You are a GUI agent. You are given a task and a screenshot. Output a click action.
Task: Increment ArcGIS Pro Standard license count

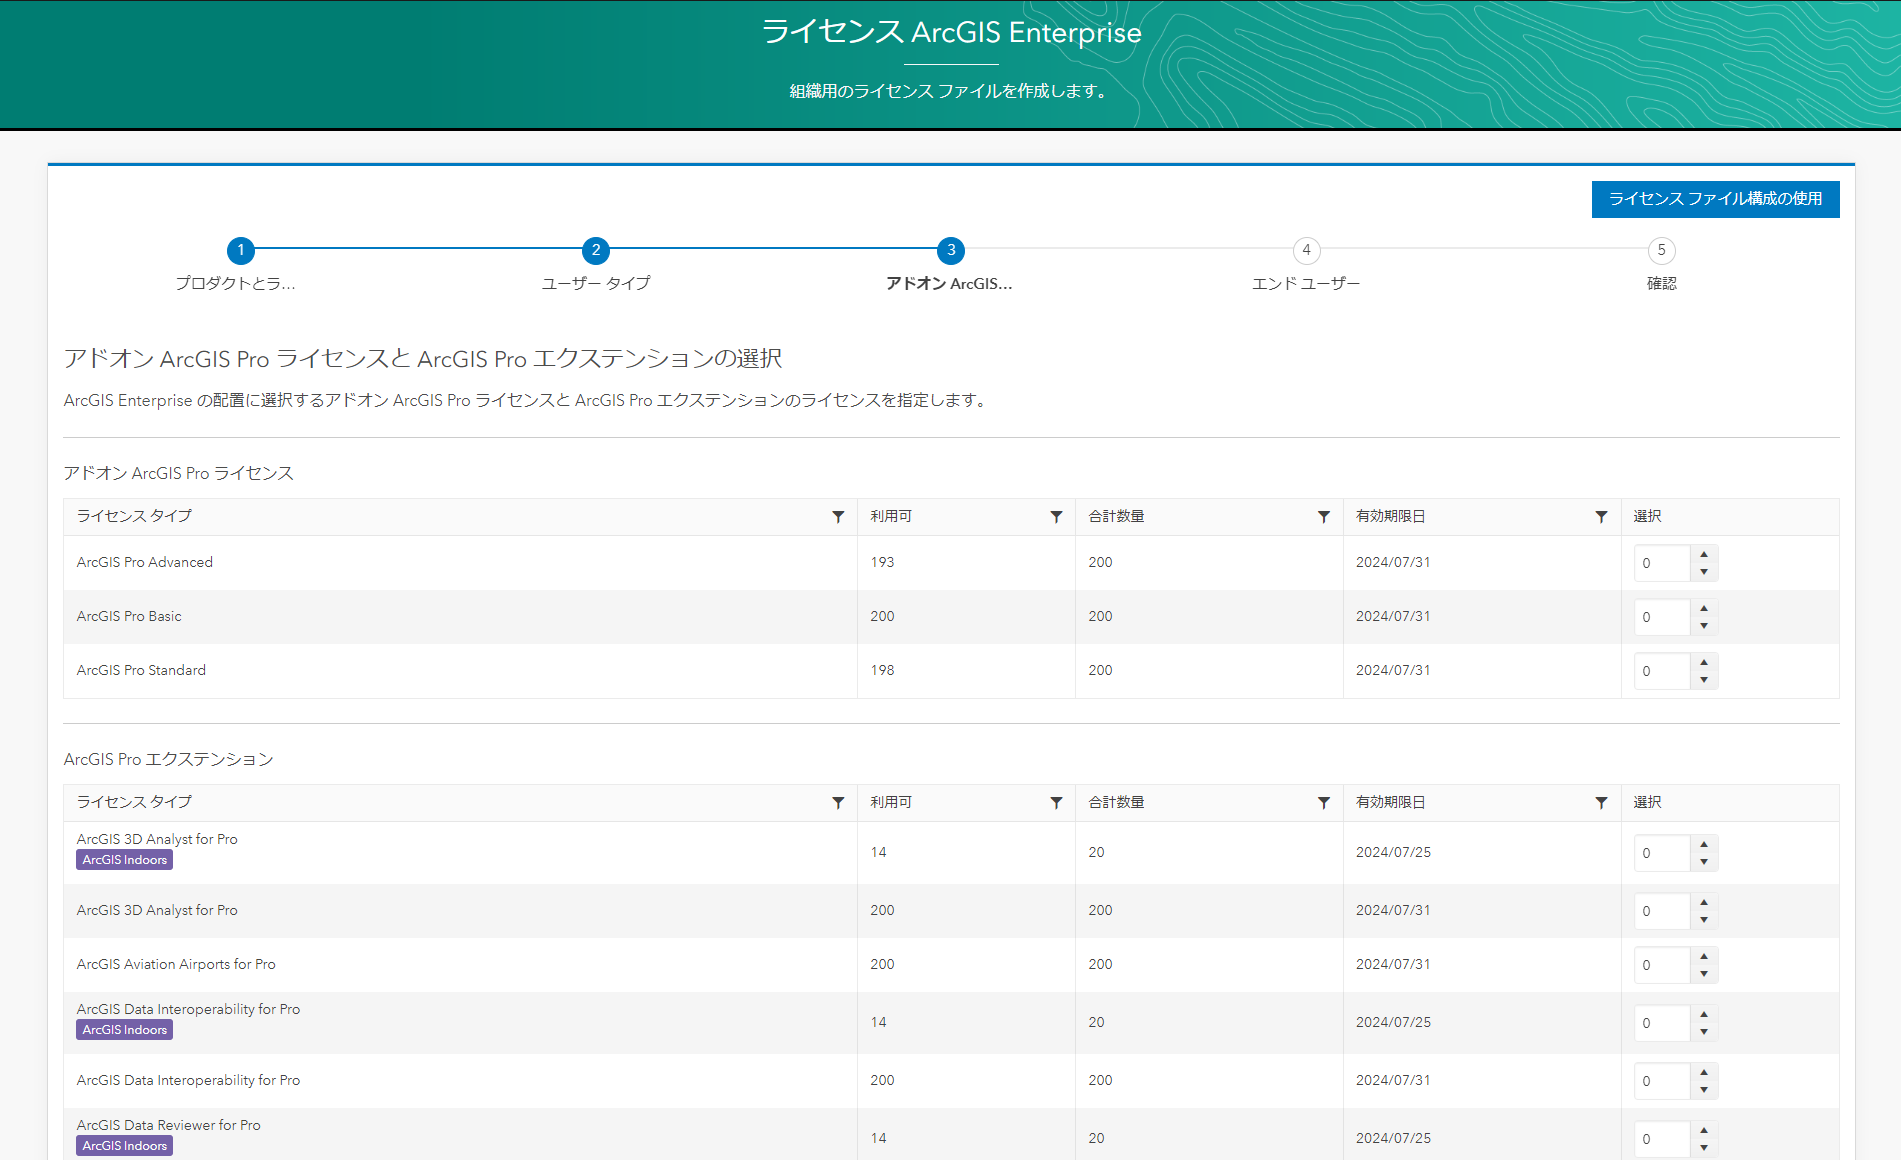tap(1704, 662)
